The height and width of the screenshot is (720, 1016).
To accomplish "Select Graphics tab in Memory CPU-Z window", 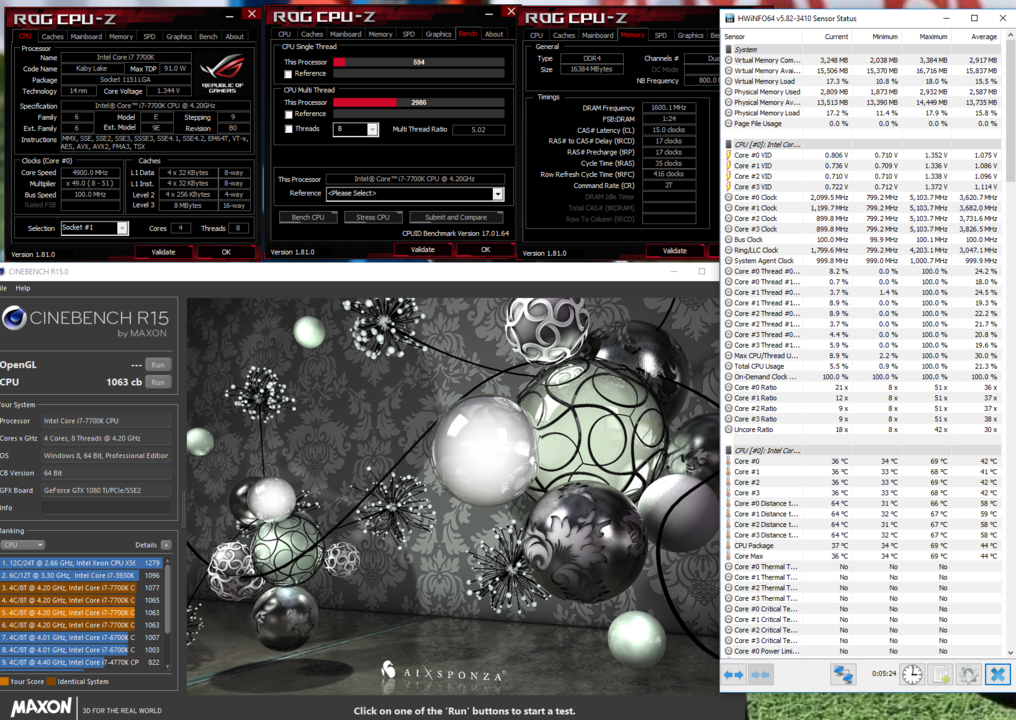I will coord(690,36).
